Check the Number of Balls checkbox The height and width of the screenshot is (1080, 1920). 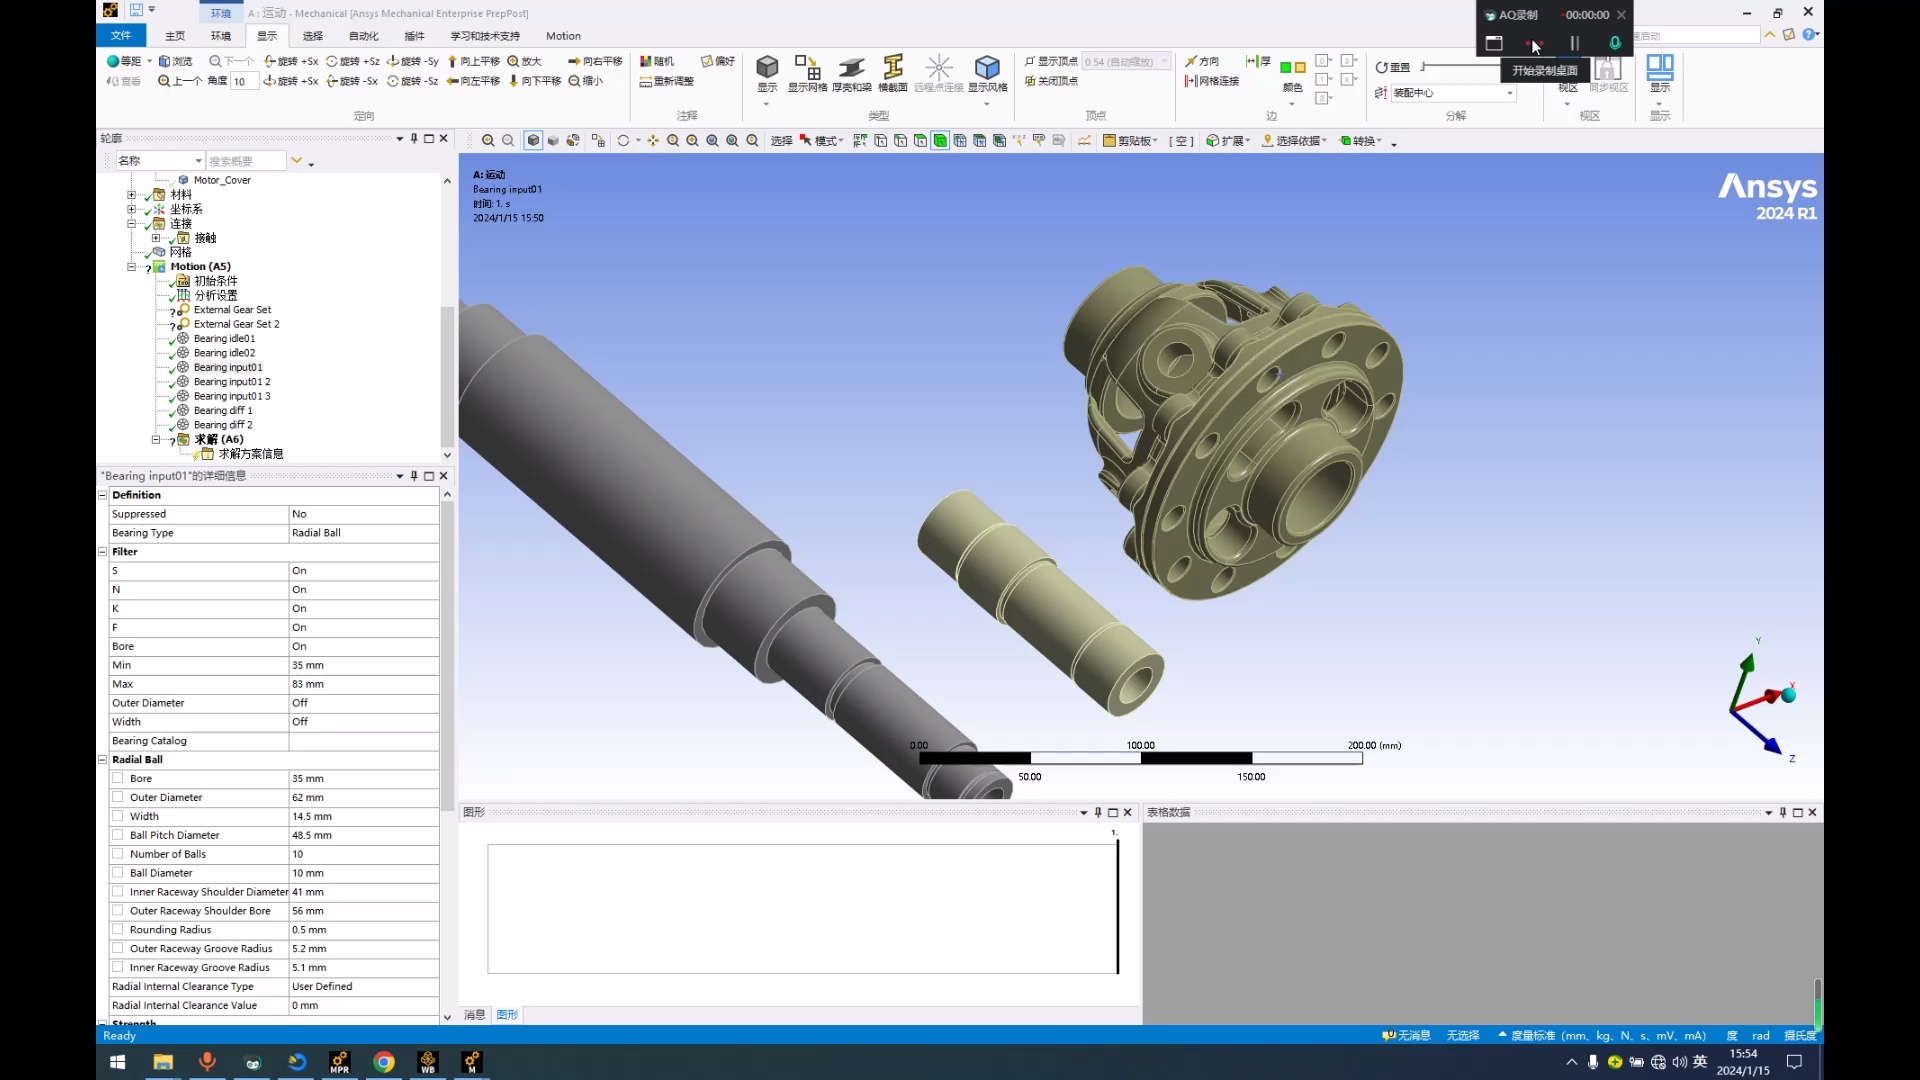[118, 854]
